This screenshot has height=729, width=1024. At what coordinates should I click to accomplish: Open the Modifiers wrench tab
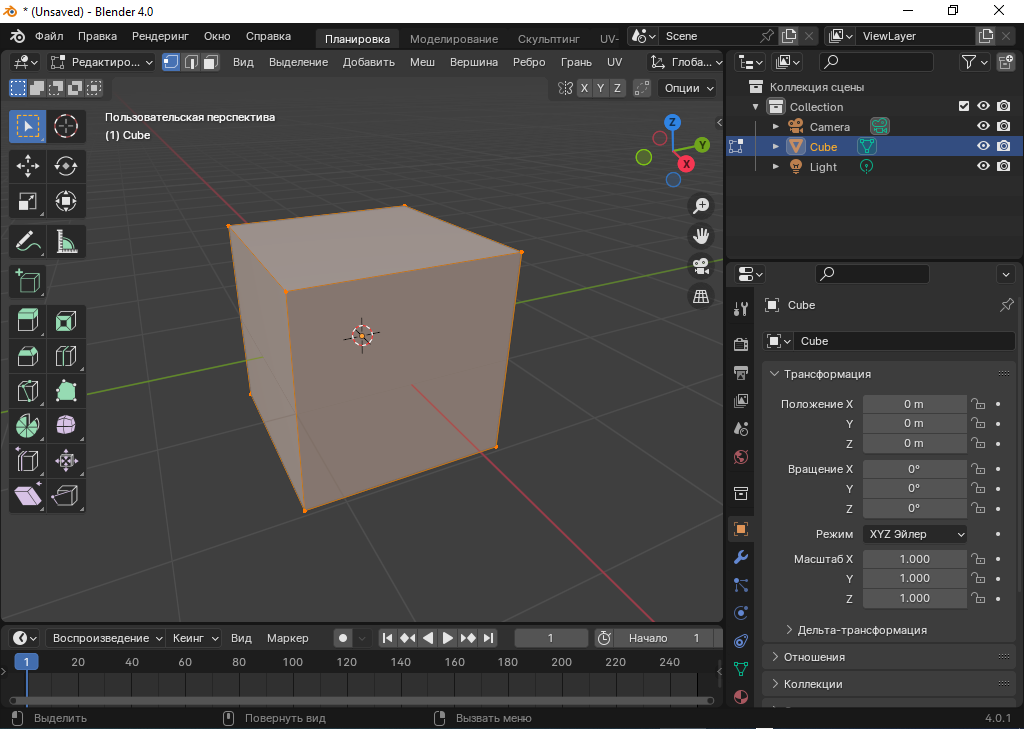(x=741, y=556)
